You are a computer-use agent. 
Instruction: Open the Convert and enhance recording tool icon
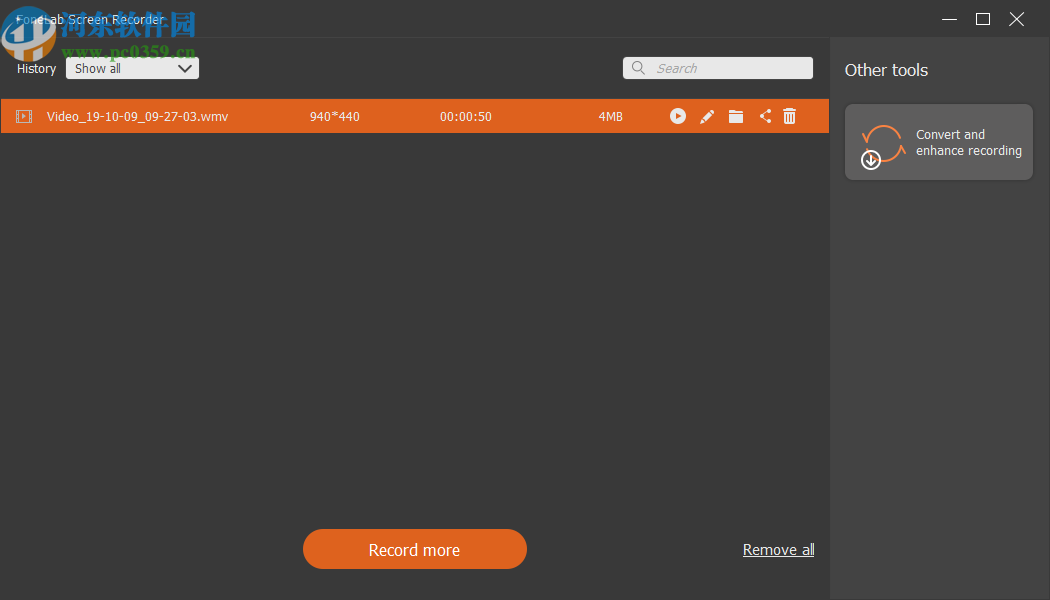884,142
